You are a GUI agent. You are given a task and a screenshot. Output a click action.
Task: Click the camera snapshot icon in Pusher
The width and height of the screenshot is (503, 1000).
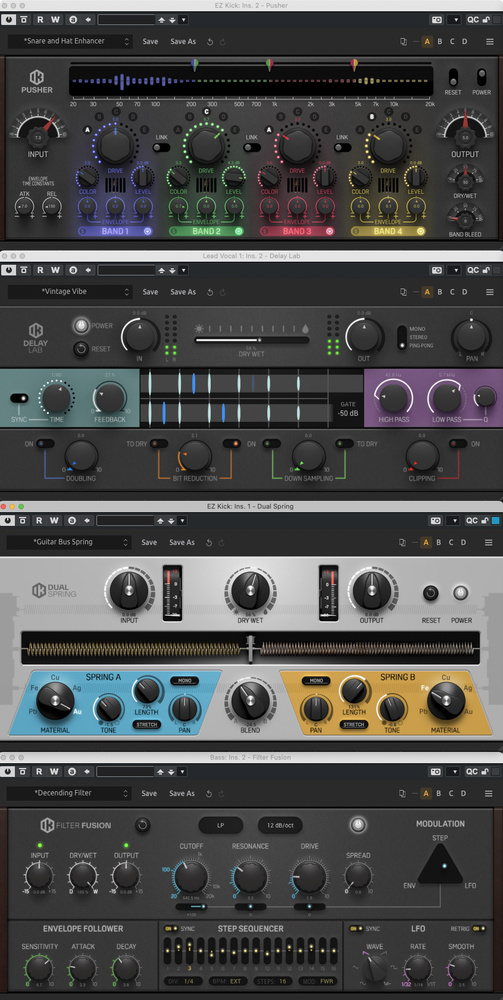coord(437,20)
